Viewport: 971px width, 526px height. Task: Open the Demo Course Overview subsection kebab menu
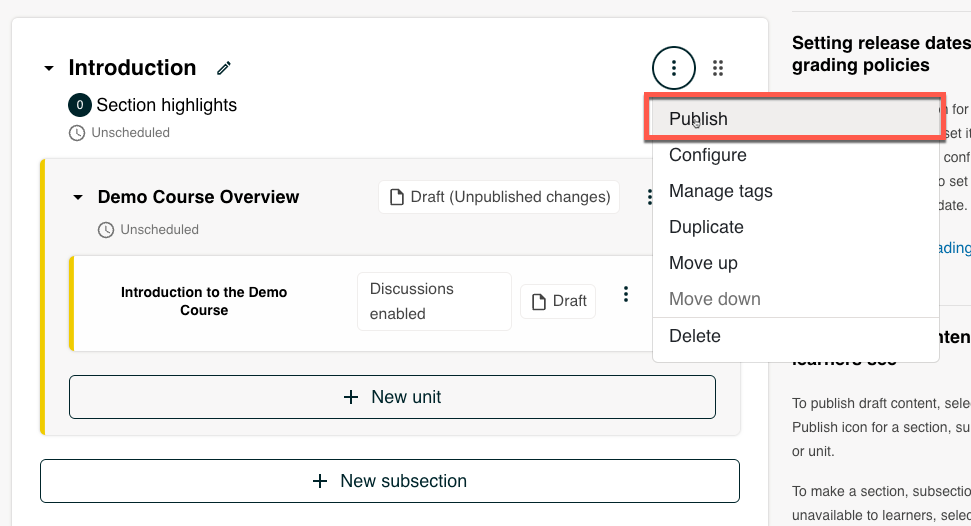point(649,198)
